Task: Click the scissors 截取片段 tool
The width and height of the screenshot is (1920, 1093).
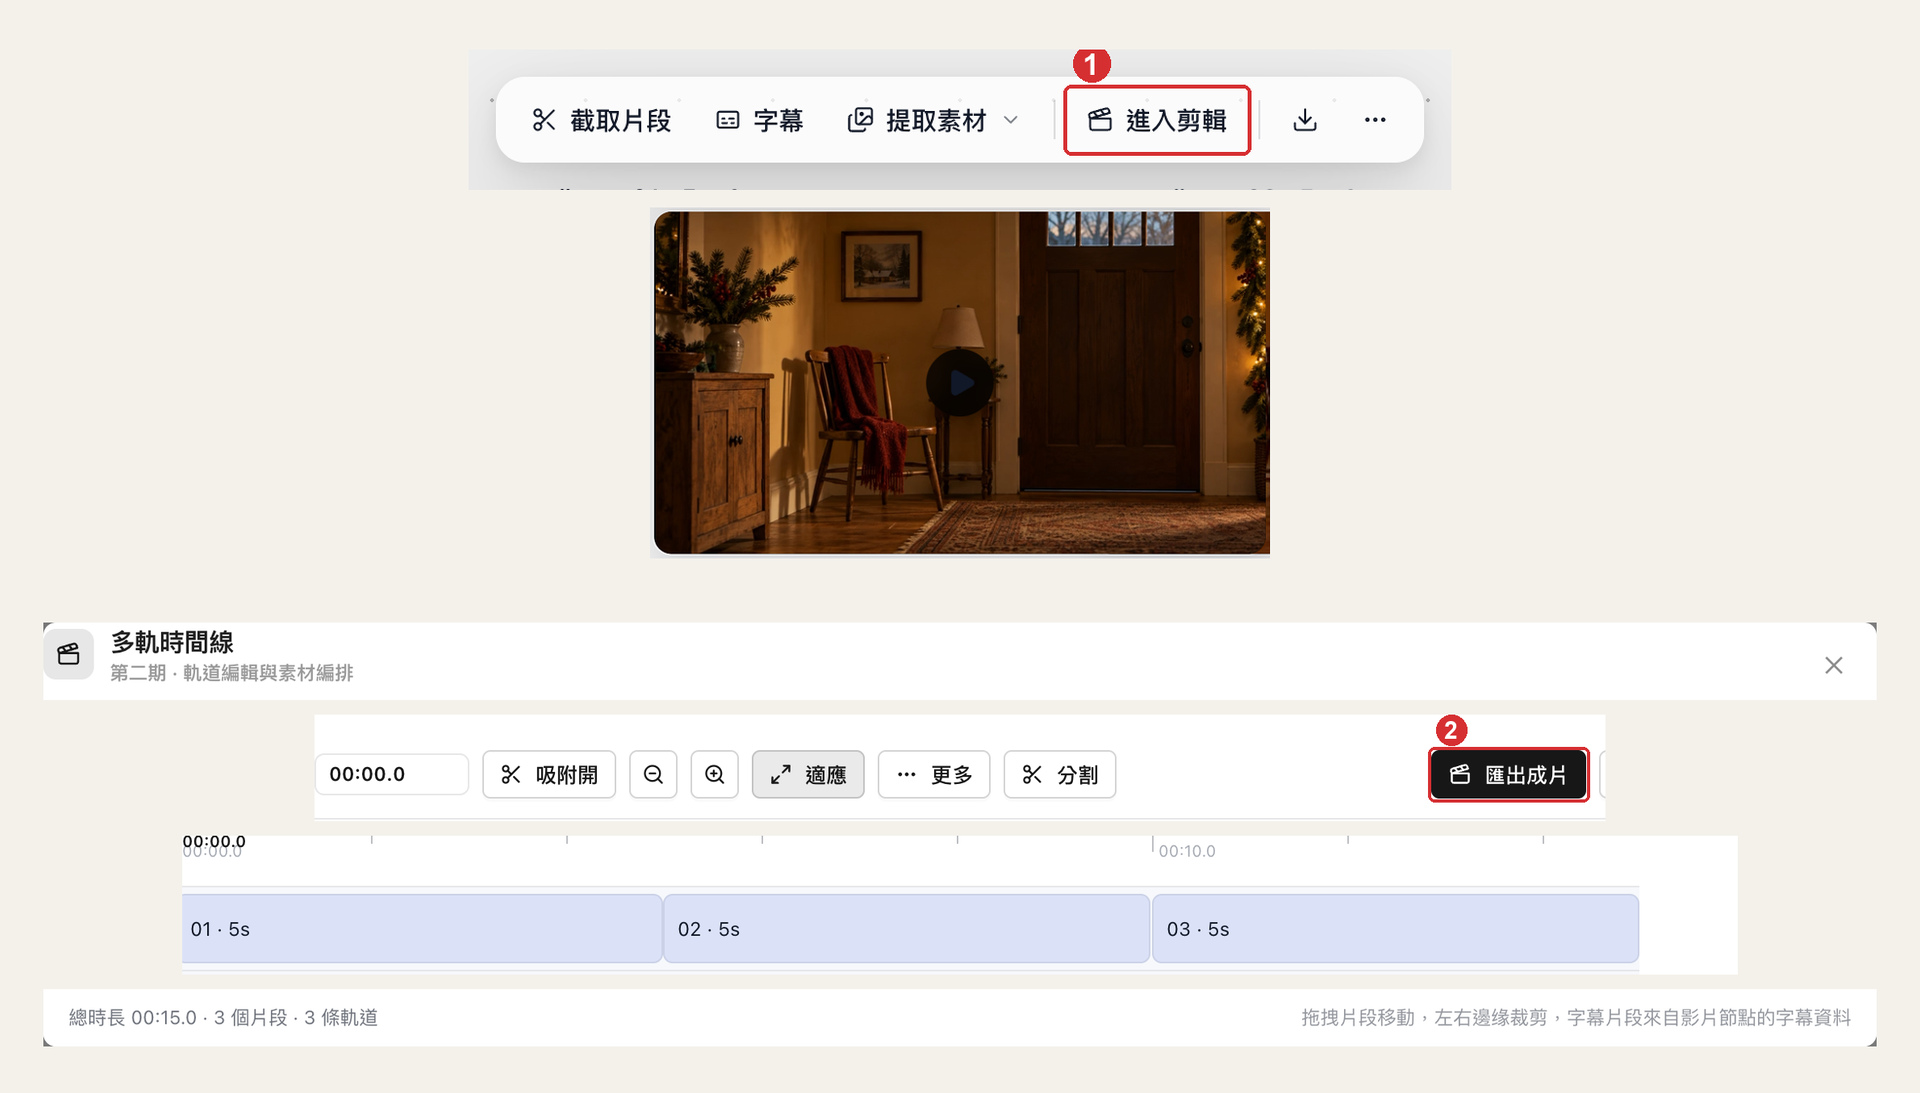Action: click(x=601, y=120)
